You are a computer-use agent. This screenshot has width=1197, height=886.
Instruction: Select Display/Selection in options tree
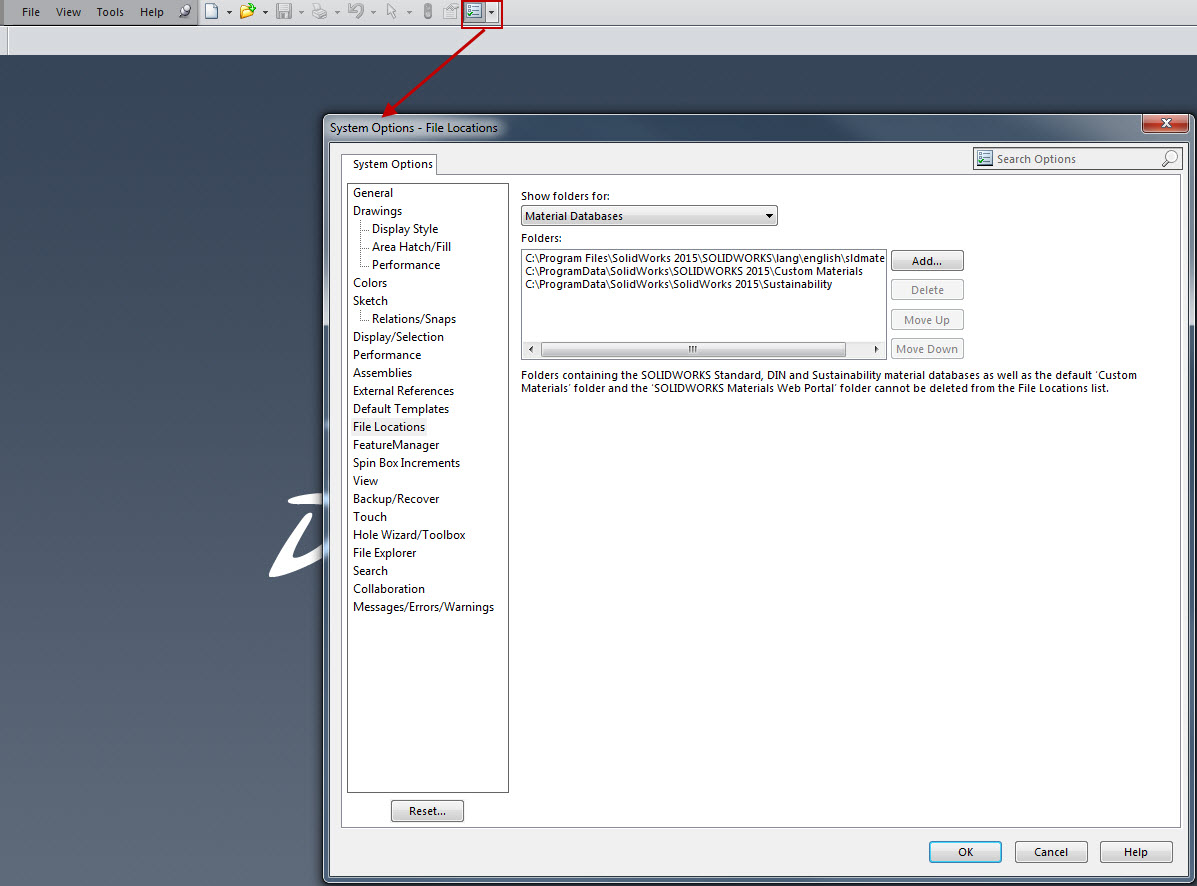[x=398, y=337]
